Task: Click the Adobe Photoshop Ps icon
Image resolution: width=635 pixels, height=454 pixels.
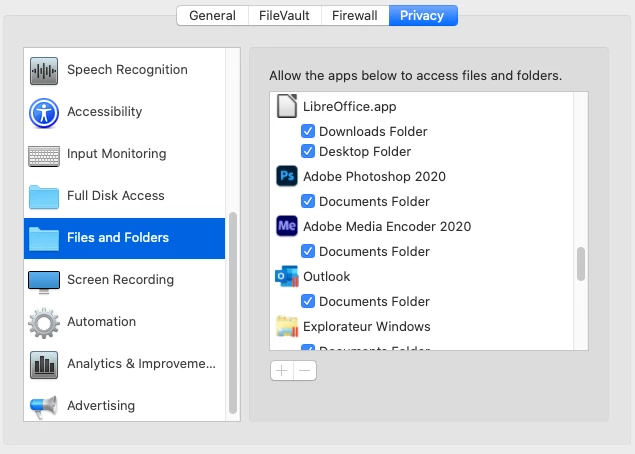Action: tap(287, 176)
